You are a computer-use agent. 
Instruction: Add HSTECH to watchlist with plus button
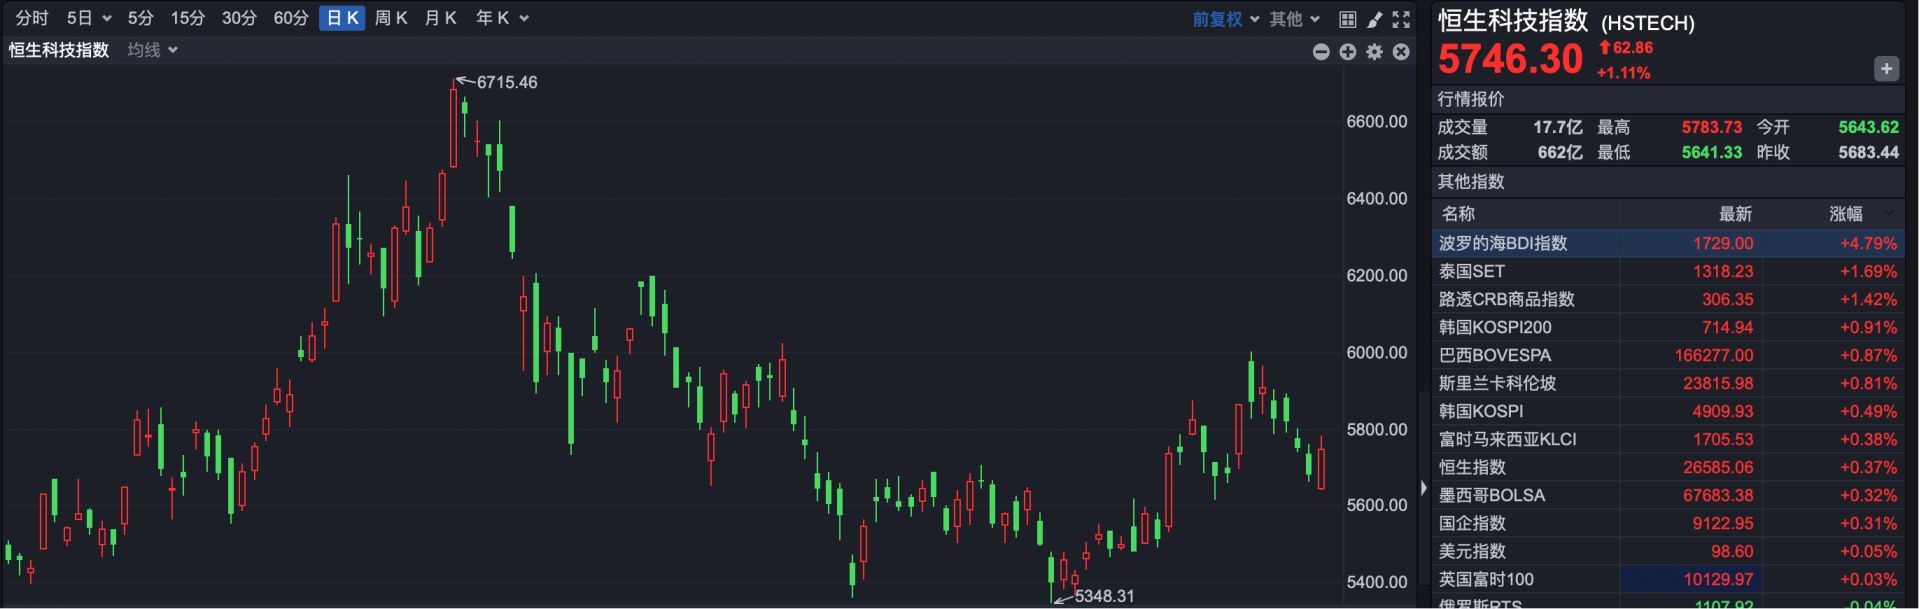pyautogui.click(x=1886, y=69)
